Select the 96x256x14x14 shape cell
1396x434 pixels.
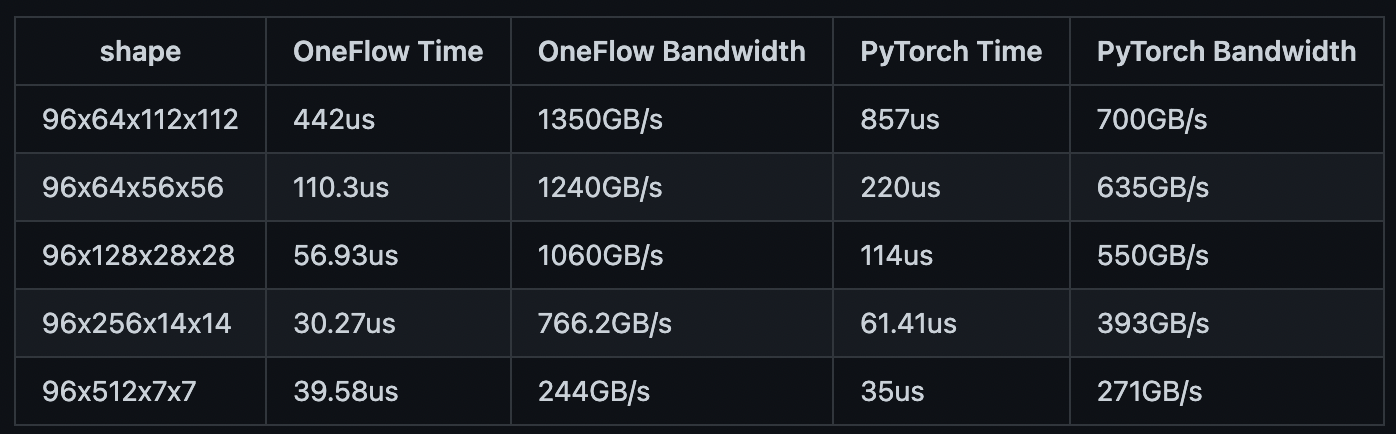[x=136, y=324]
